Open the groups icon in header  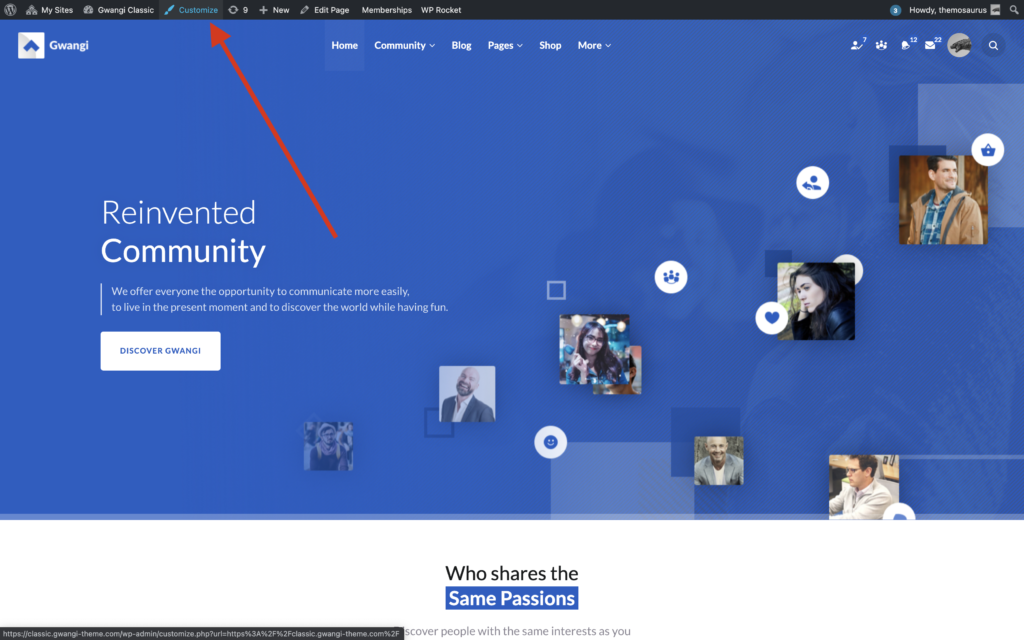(x=881, y=45)
